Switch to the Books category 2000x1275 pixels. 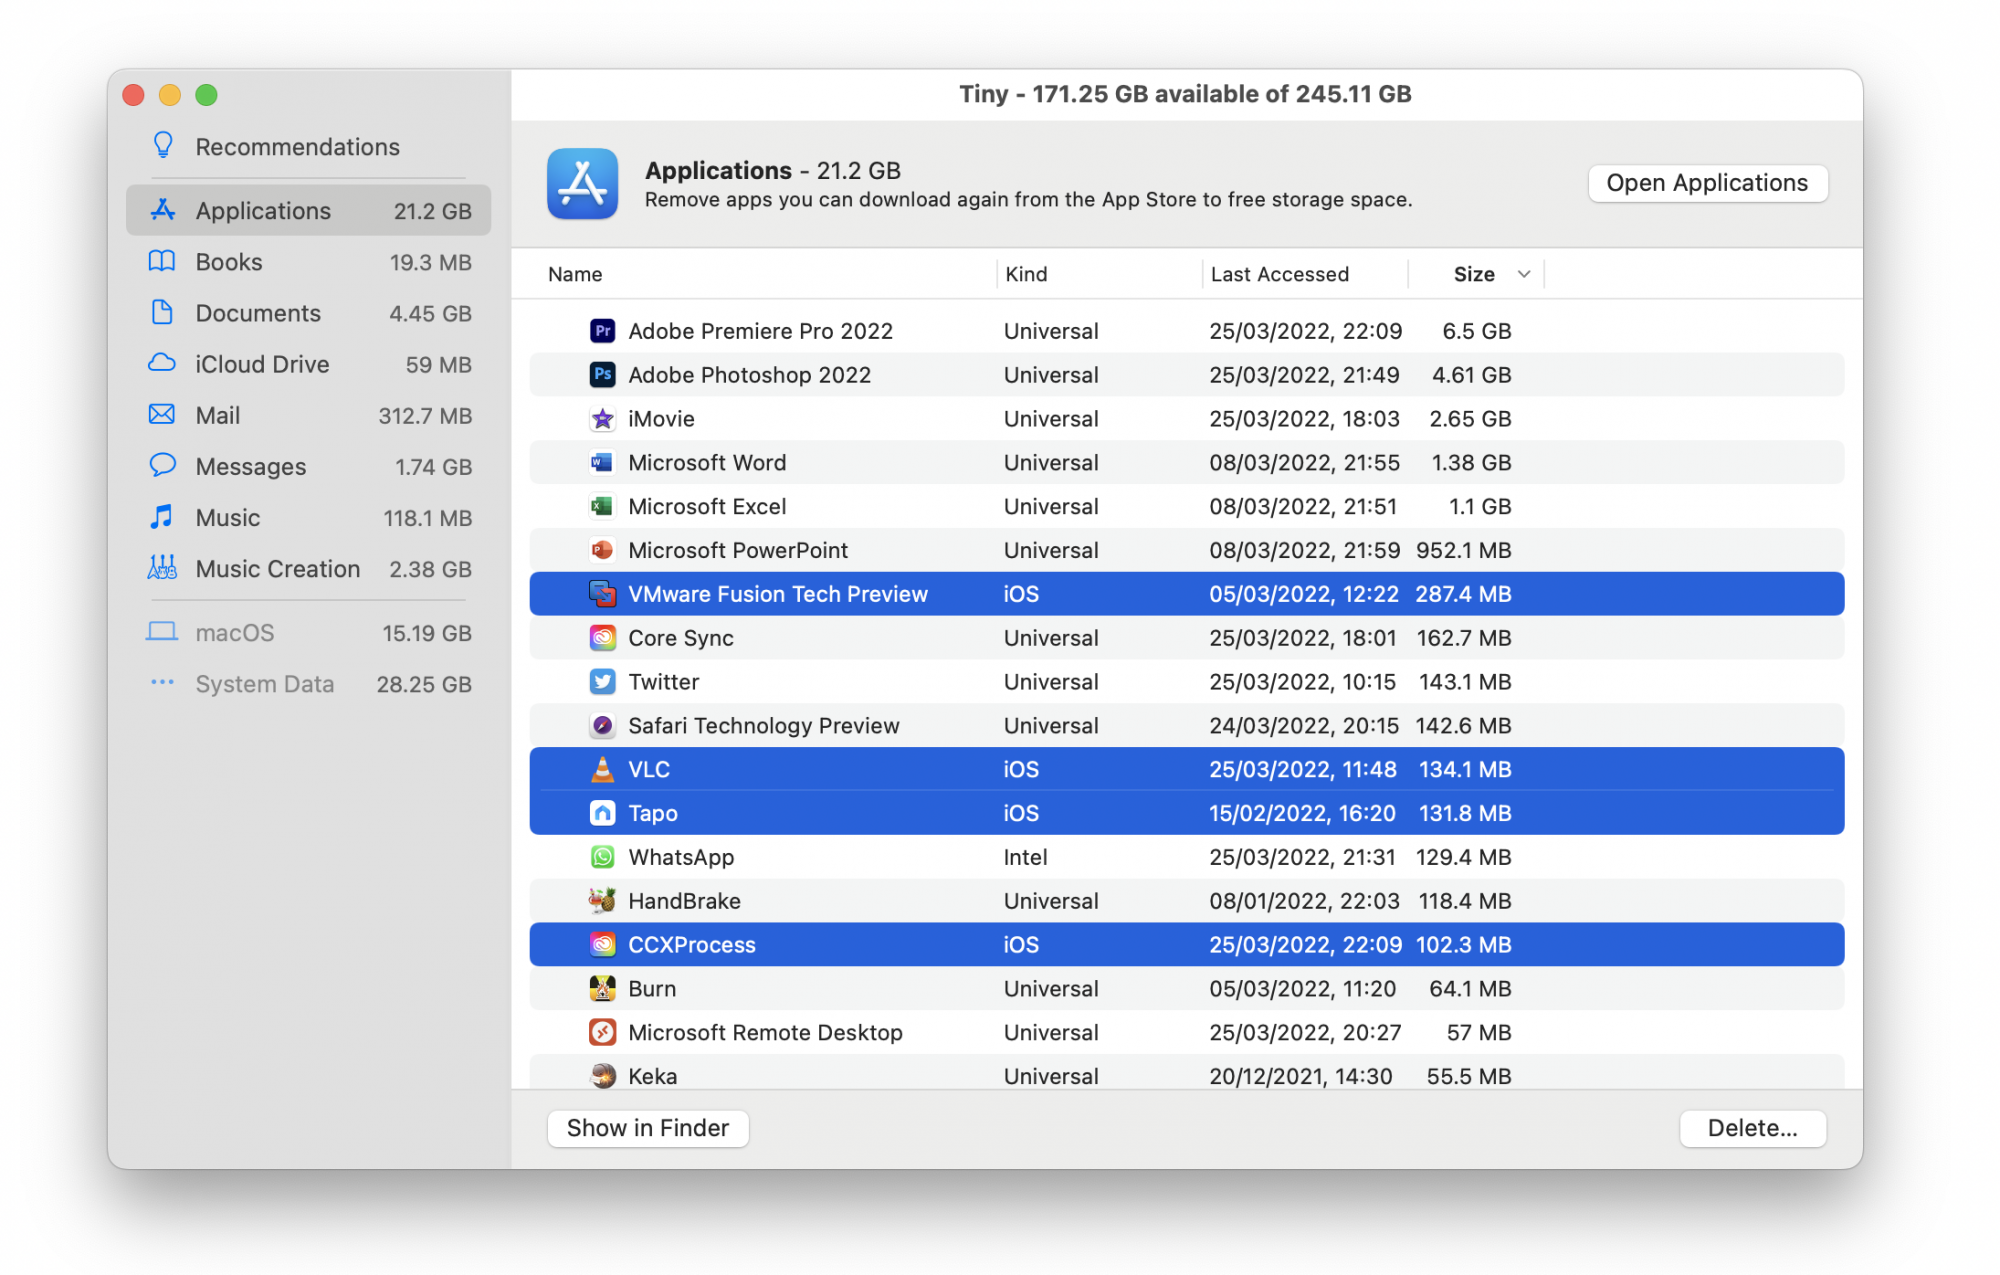coord(308,262)
